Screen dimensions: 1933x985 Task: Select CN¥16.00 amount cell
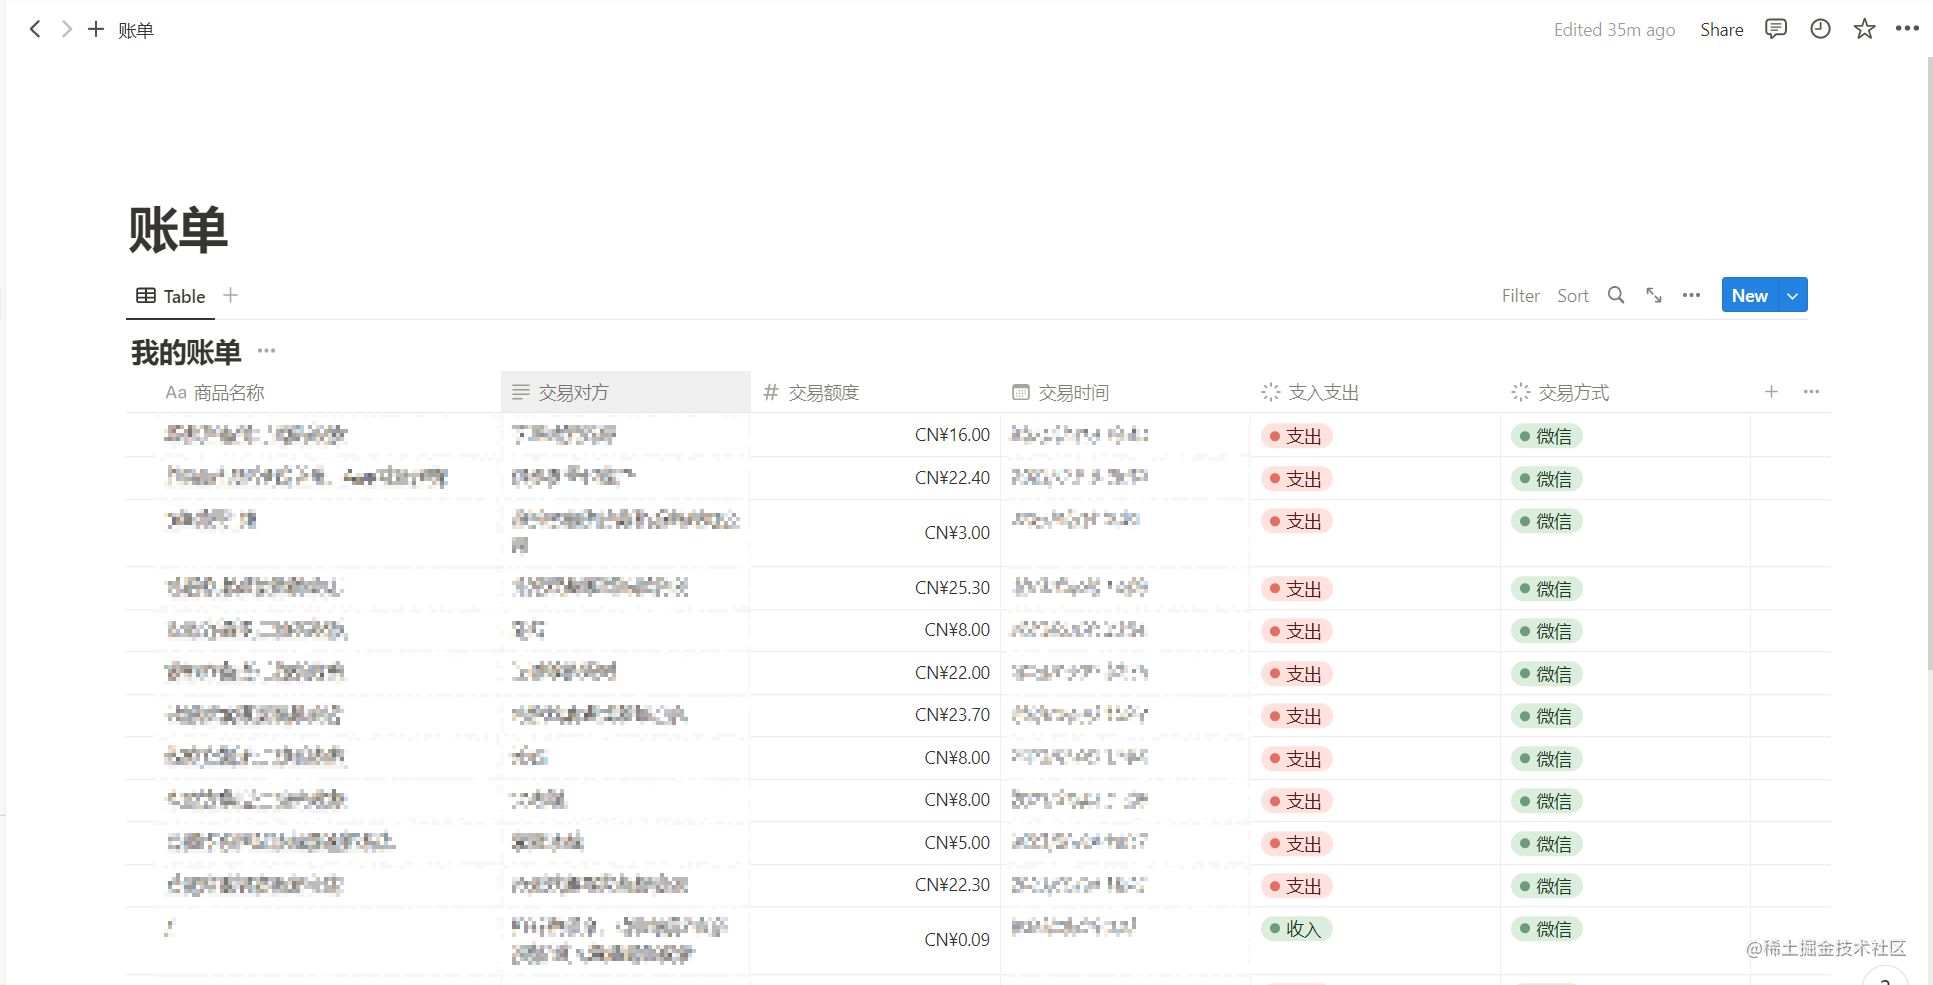point(875,435)
